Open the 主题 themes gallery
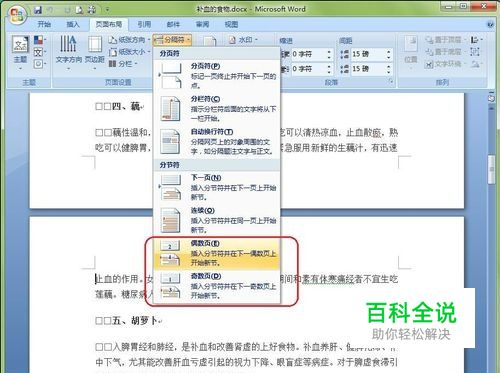This screenshot has height=373, width=500. [20, 53]
